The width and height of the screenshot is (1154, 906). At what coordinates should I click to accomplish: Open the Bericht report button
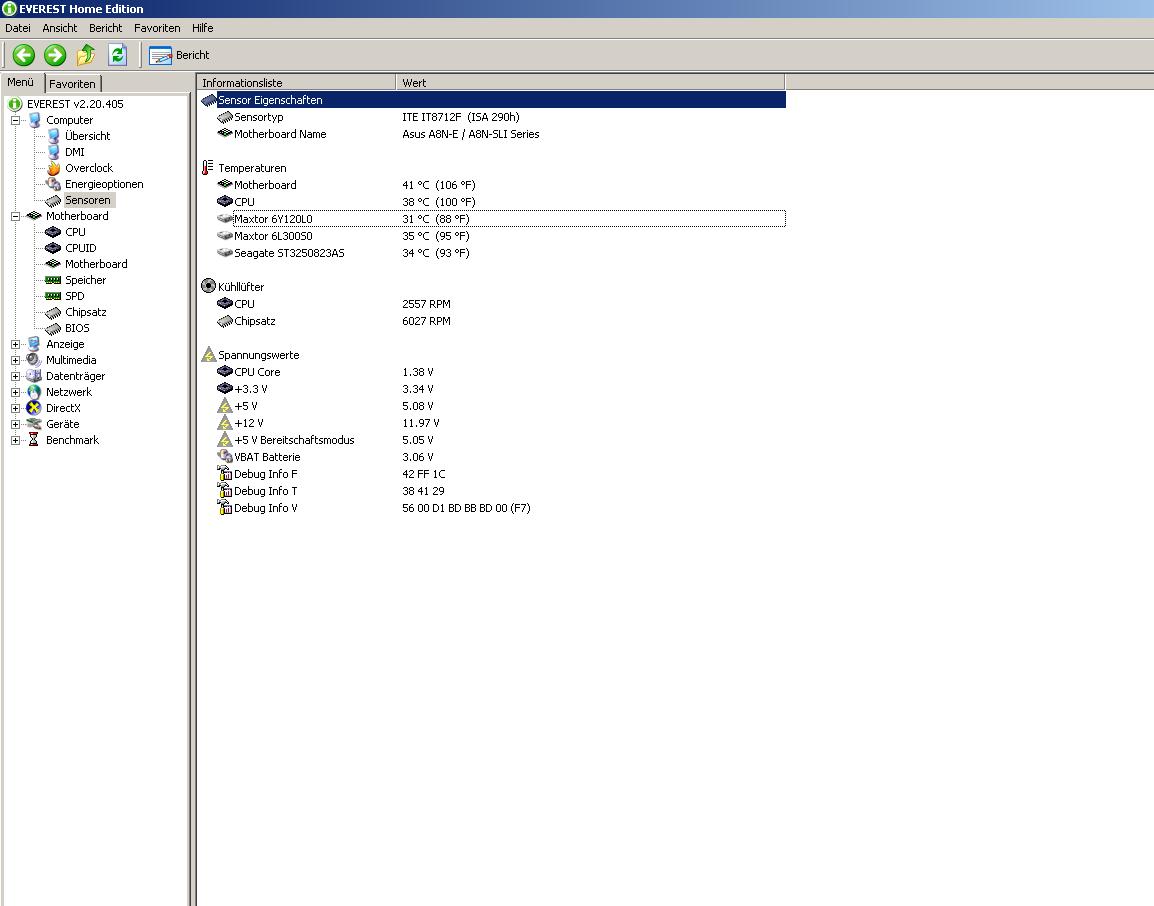[180, 55]
